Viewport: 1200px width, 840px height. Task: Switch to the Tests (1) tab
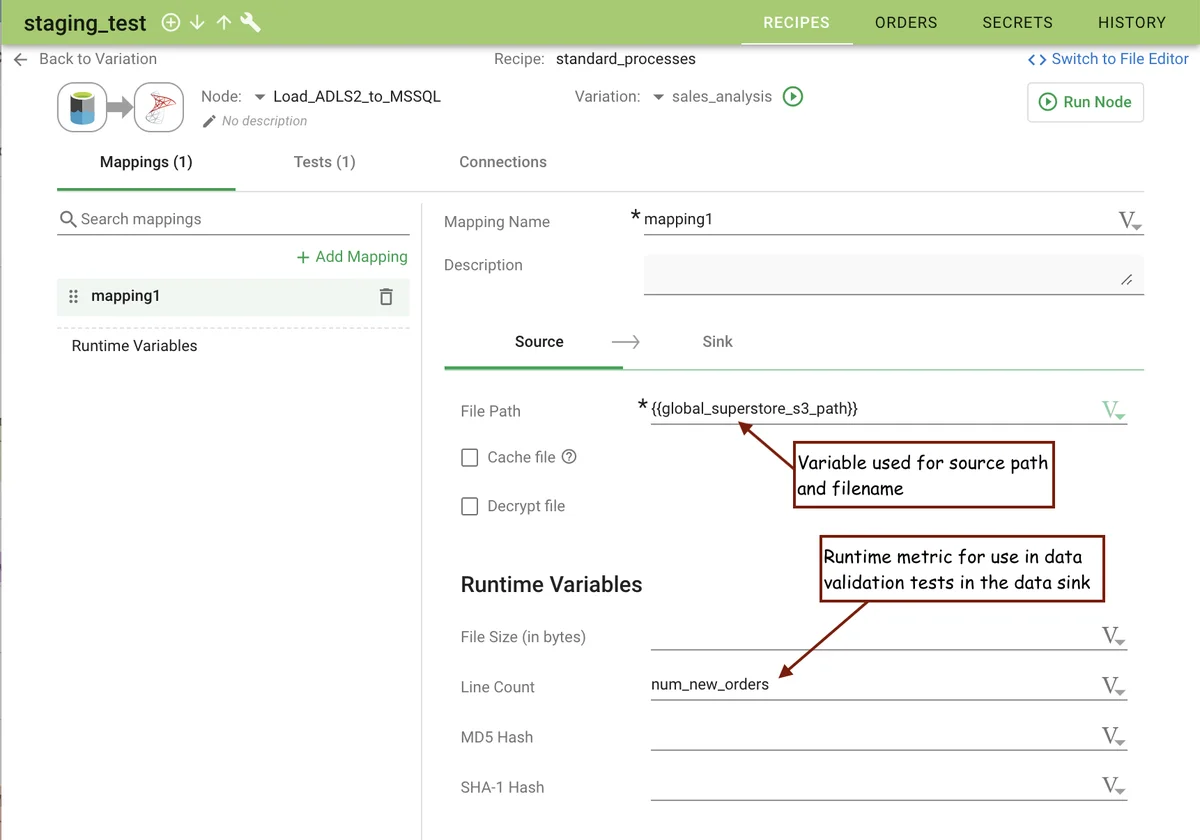(324, 162)
